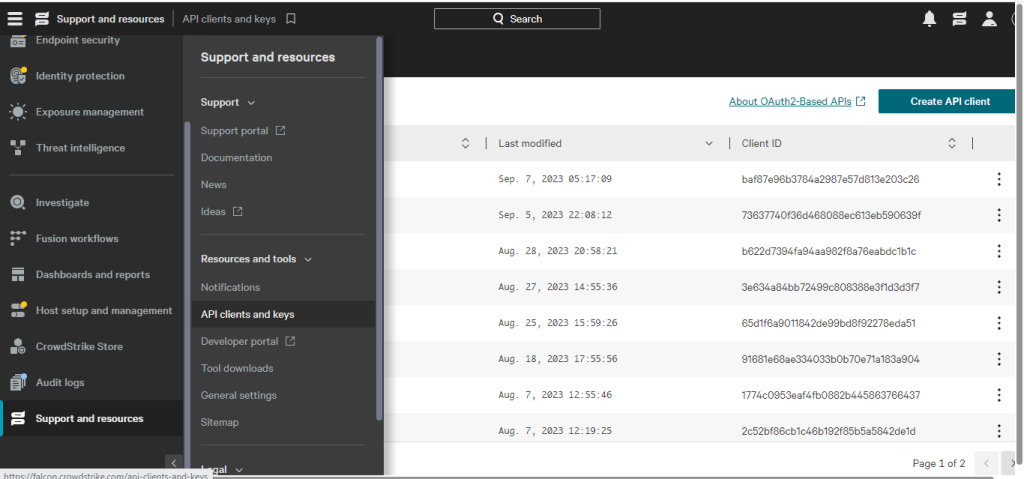
Task: Select the Aug. 28, 2023 20:58:21 timestamp
Action: [x=557, y=251]
